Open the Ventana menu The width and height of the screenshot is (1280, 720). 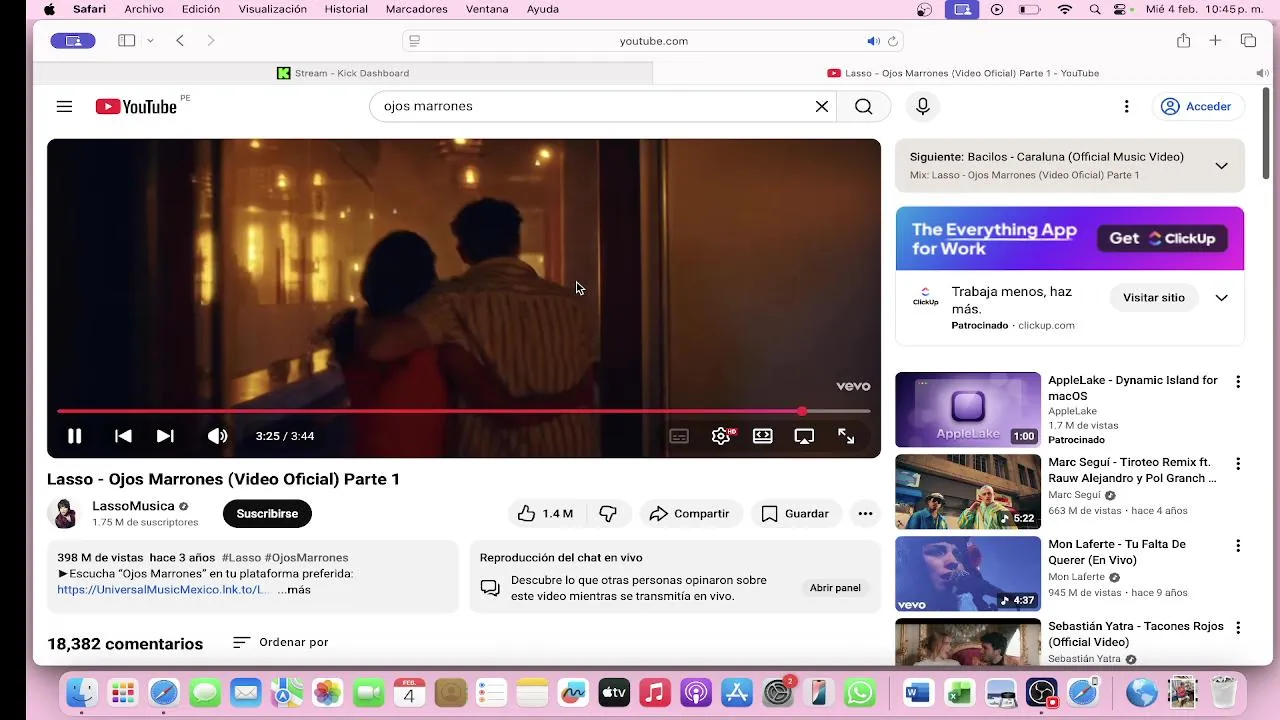(x=485, y=9)
